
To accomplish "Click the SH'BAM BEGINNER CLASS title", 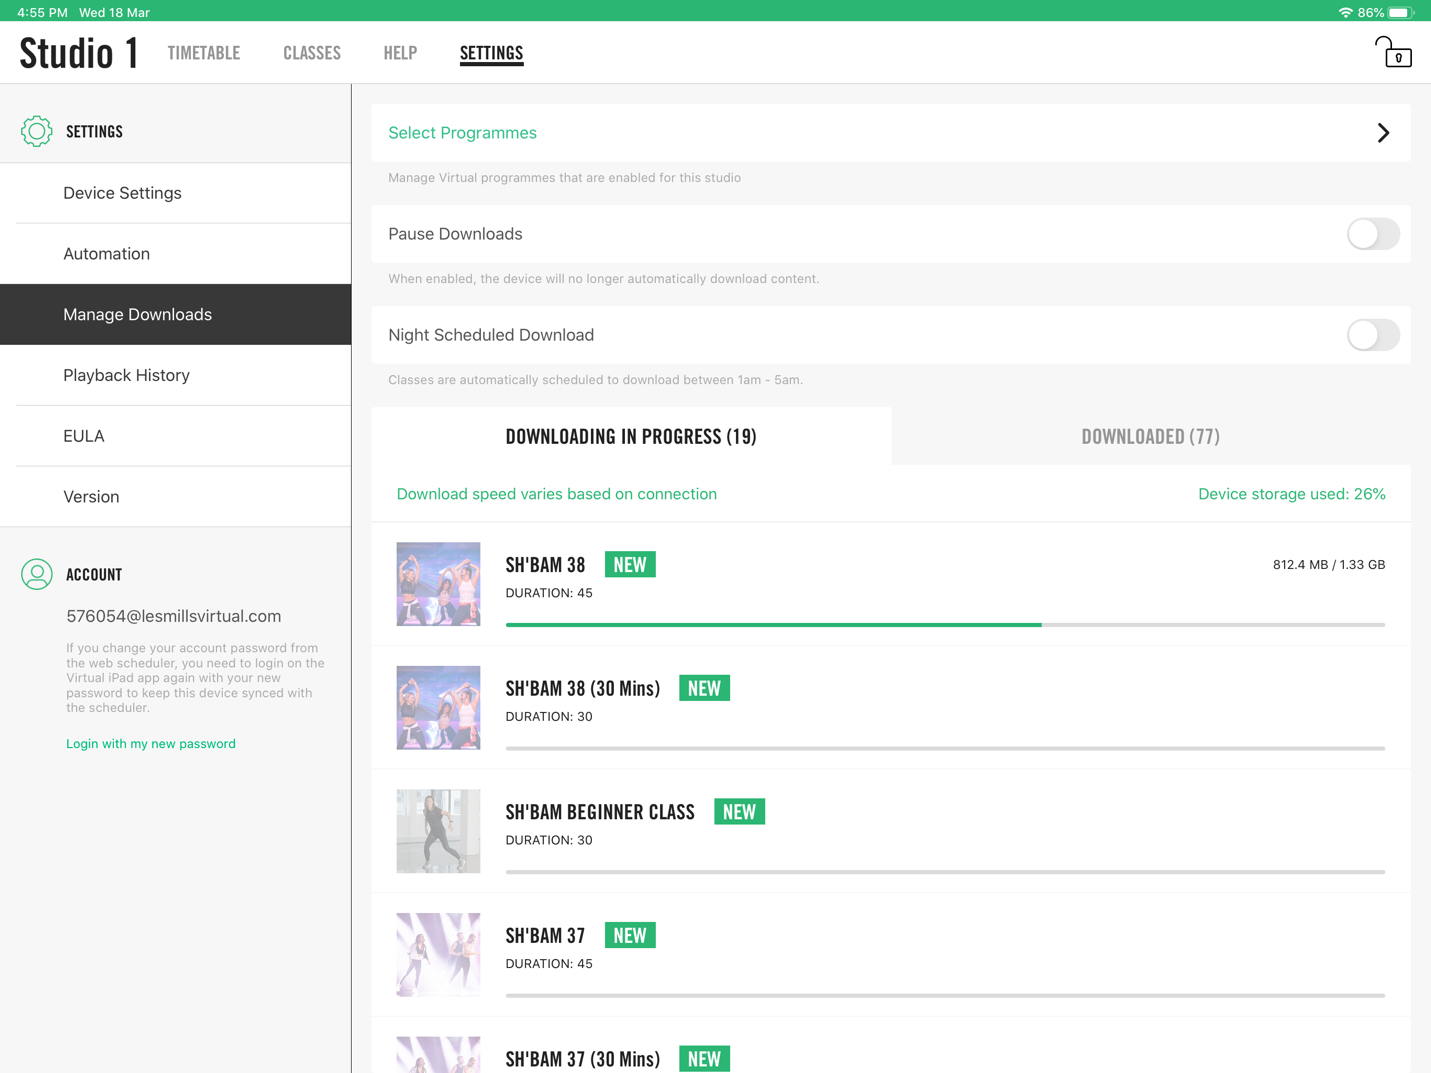I will [600, 812].
